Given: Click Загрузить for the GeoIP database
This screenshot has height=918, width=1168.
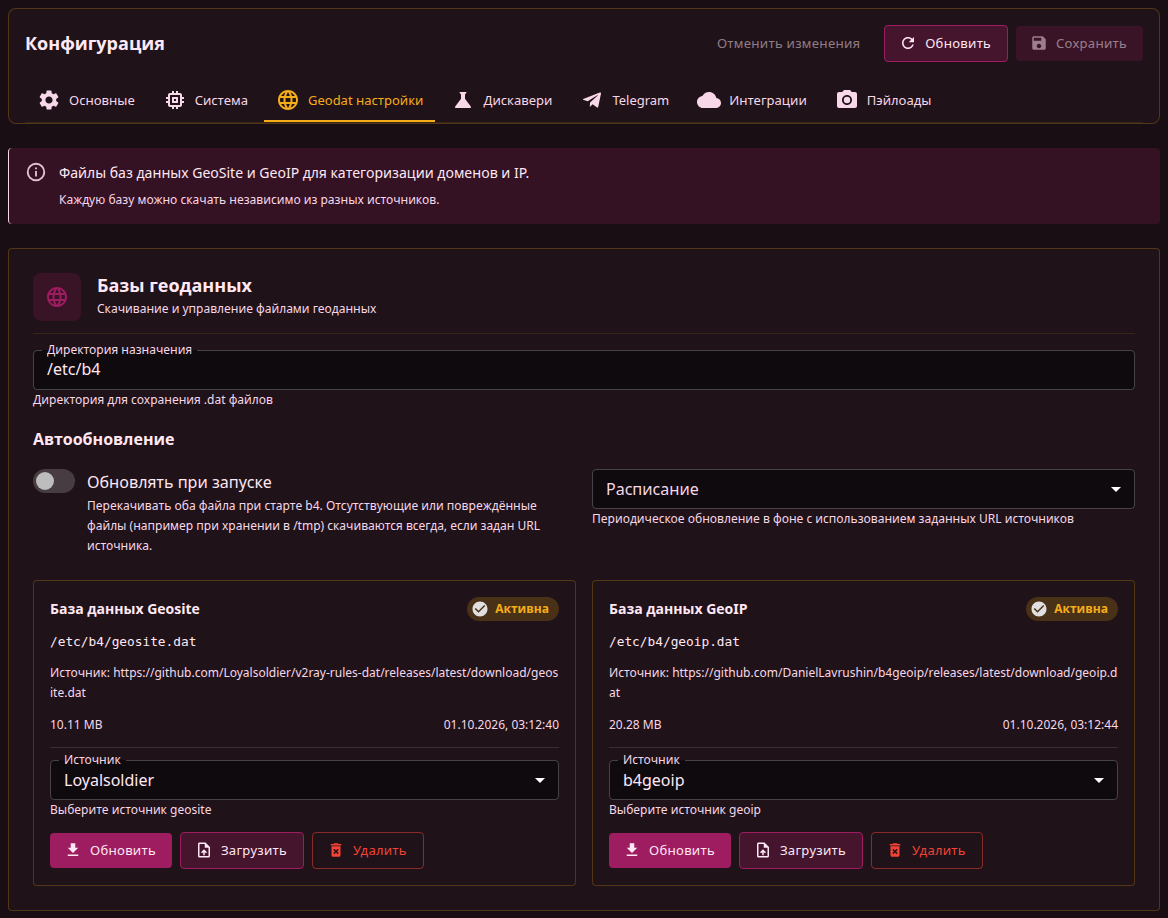Looking at the screenshot, I should 801,850.
